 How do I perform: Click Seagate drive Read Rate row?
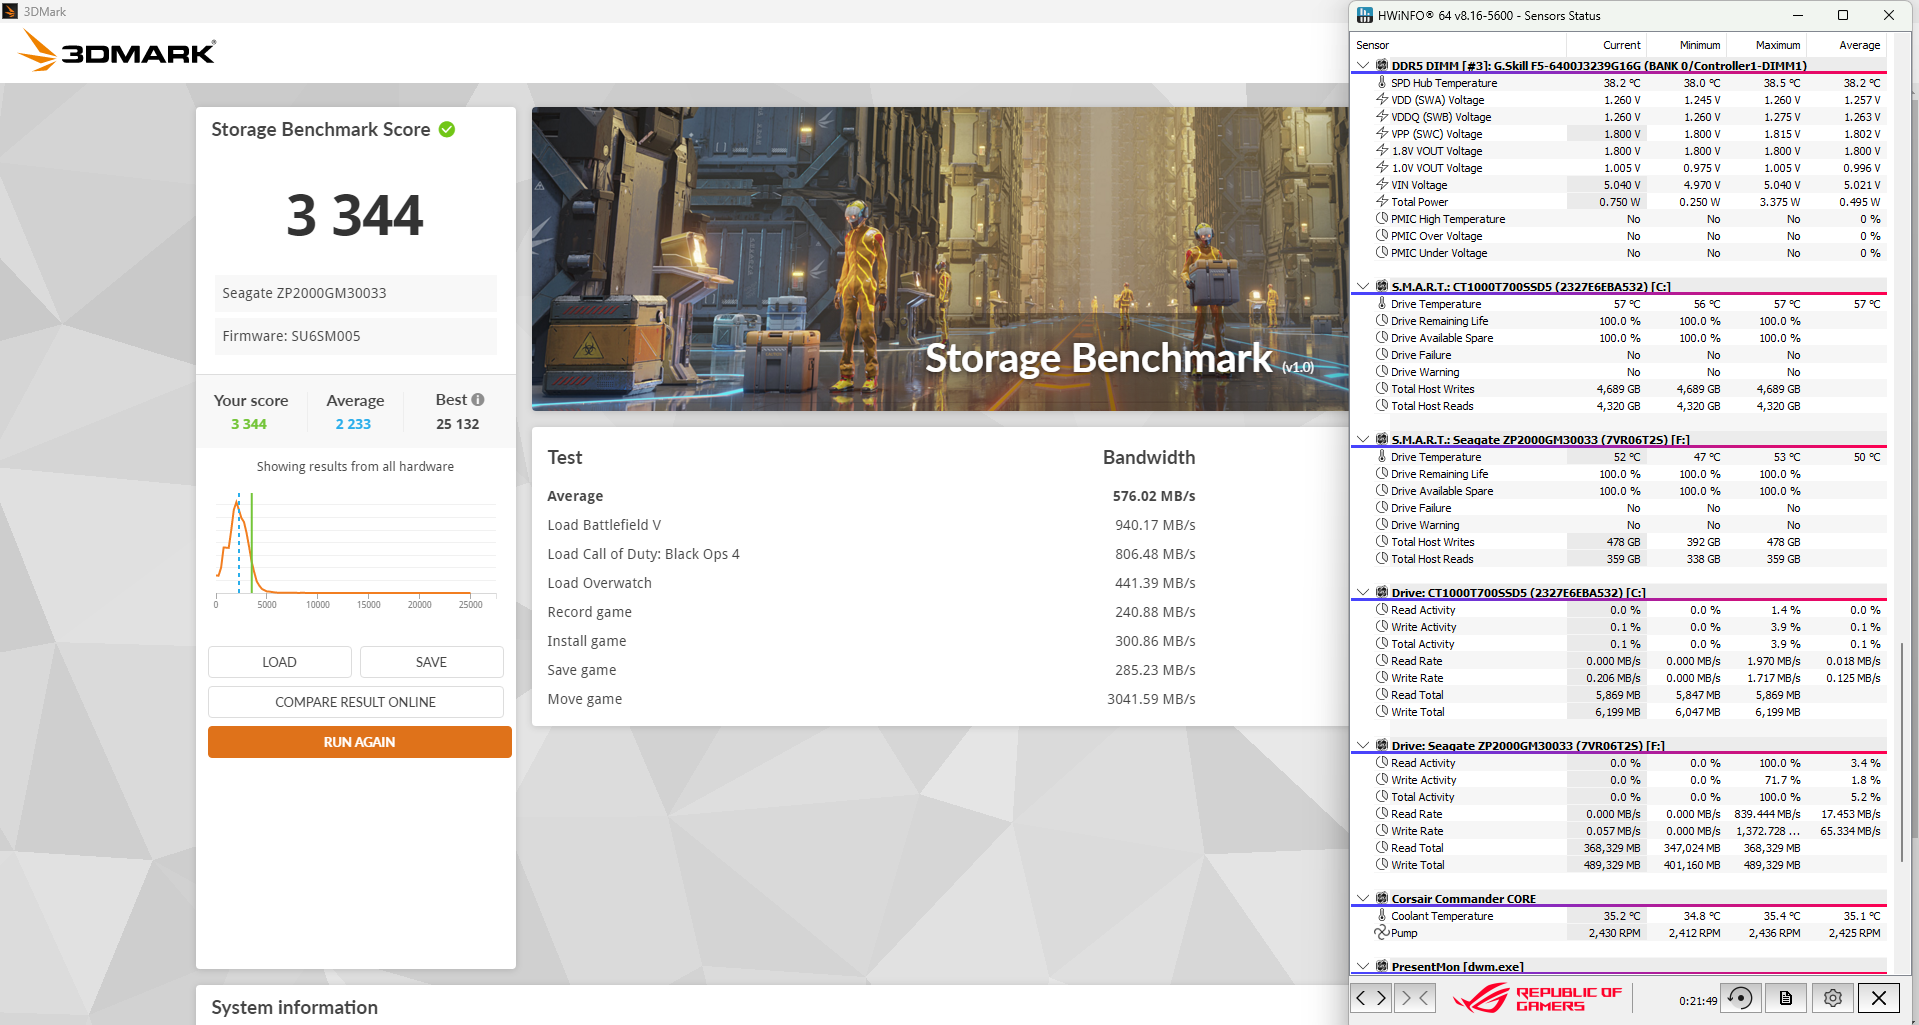point(1618,814)
